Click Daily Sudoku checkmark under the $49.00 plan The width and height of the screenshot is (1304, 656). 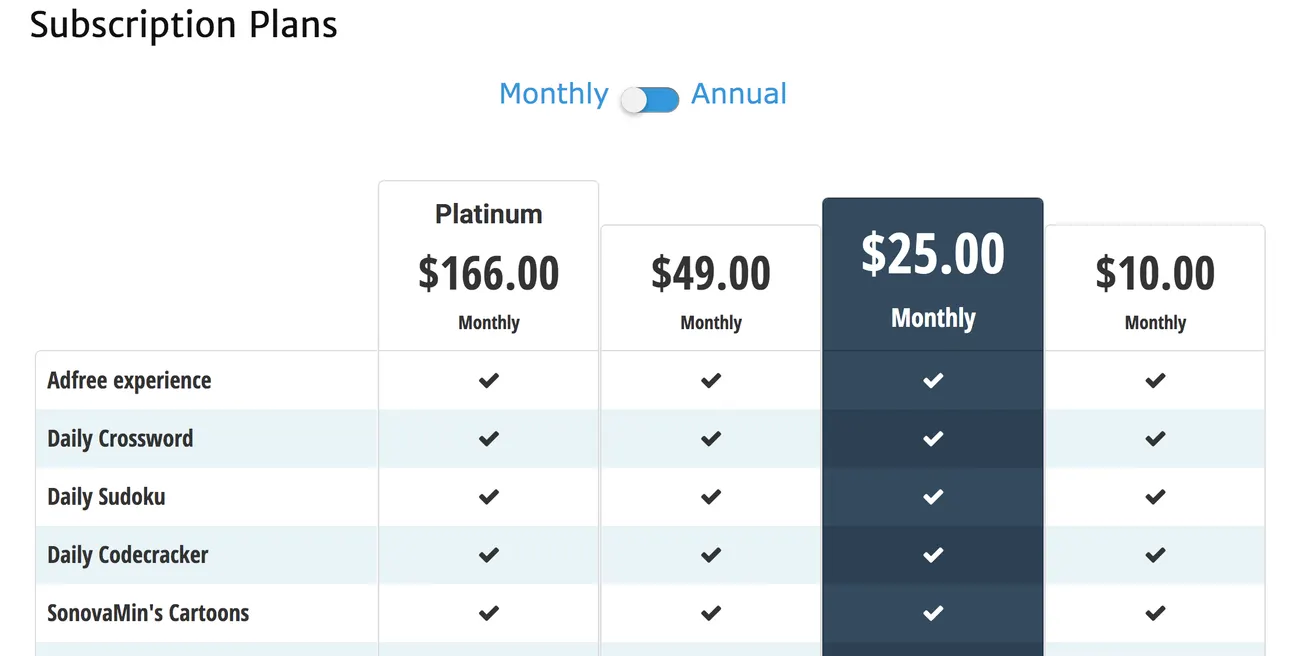click(710, 497)
